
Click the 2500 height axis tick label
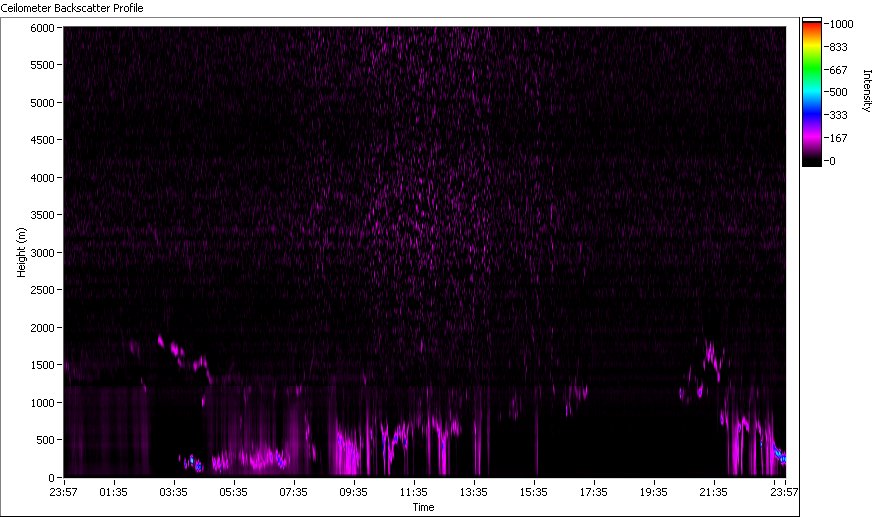(x=42, y=290)
